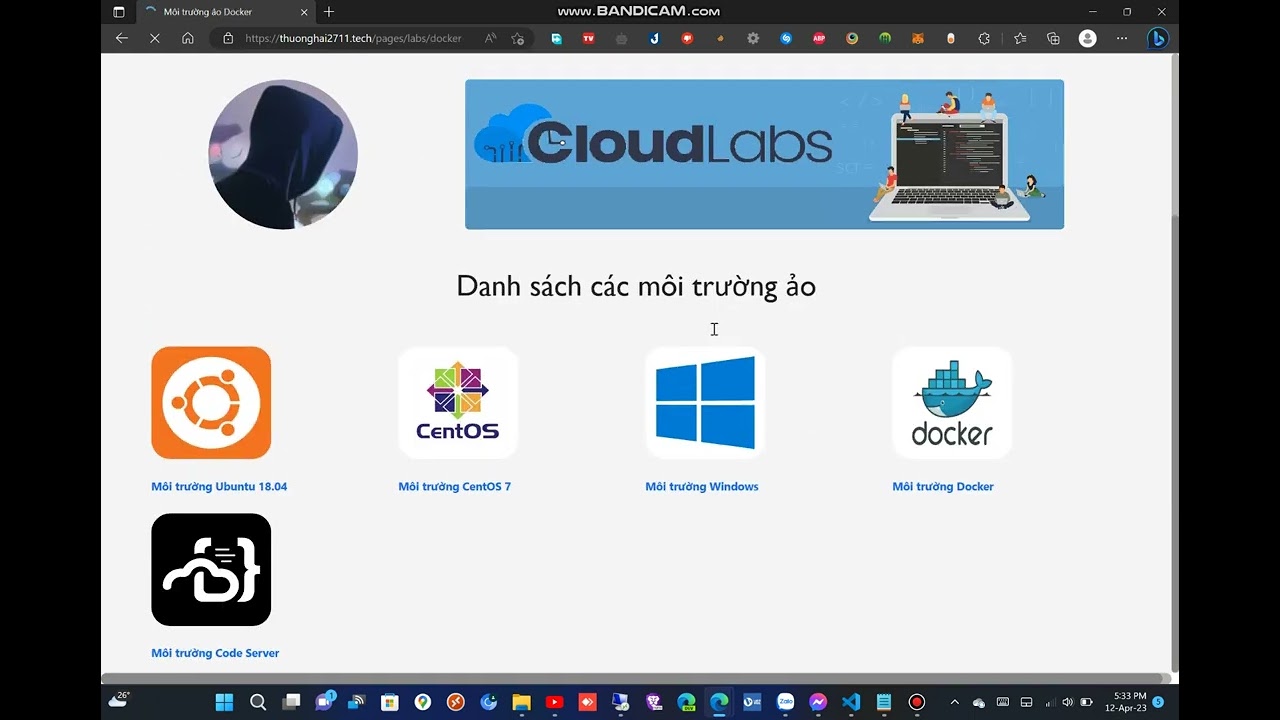This screenshot has height=720, width=1280.
Task: Open the Windows Start menu
Action: coord(224,702)
